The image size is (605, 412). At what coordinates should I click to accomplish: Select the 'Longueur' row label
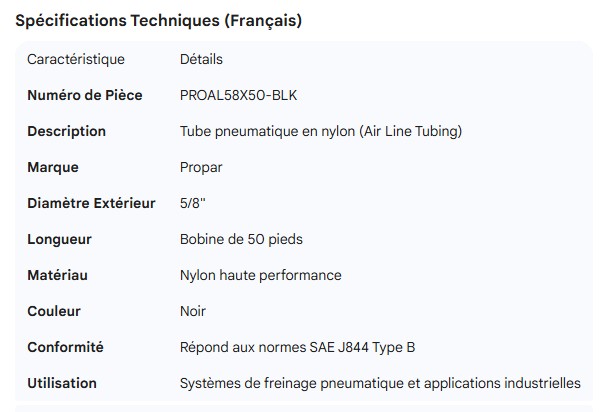[x=60, y=239]
